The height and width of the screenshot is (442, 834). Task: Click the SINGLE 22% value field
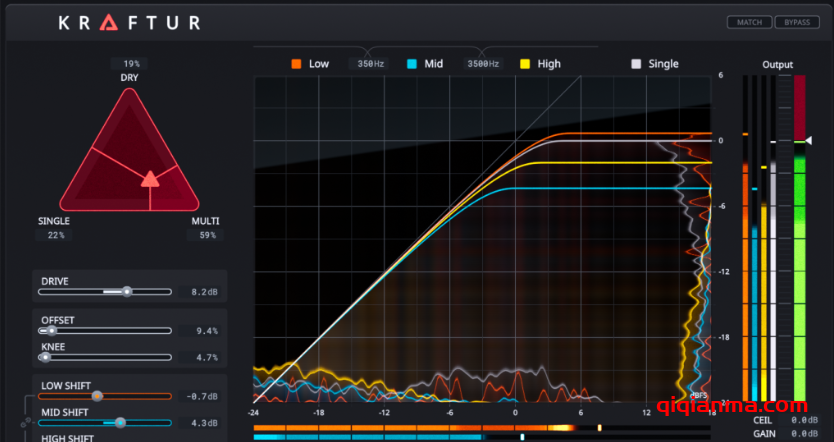[54, 235]
